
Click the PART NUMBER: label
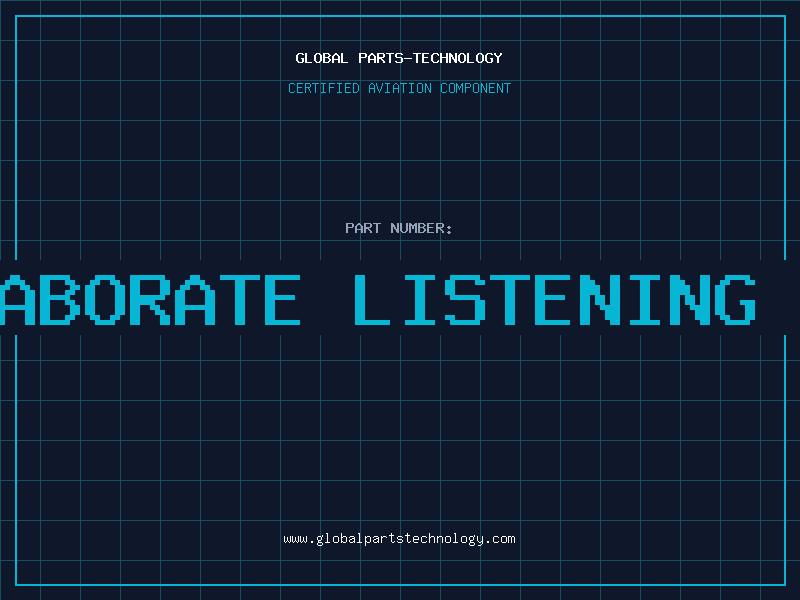point(398,228)
